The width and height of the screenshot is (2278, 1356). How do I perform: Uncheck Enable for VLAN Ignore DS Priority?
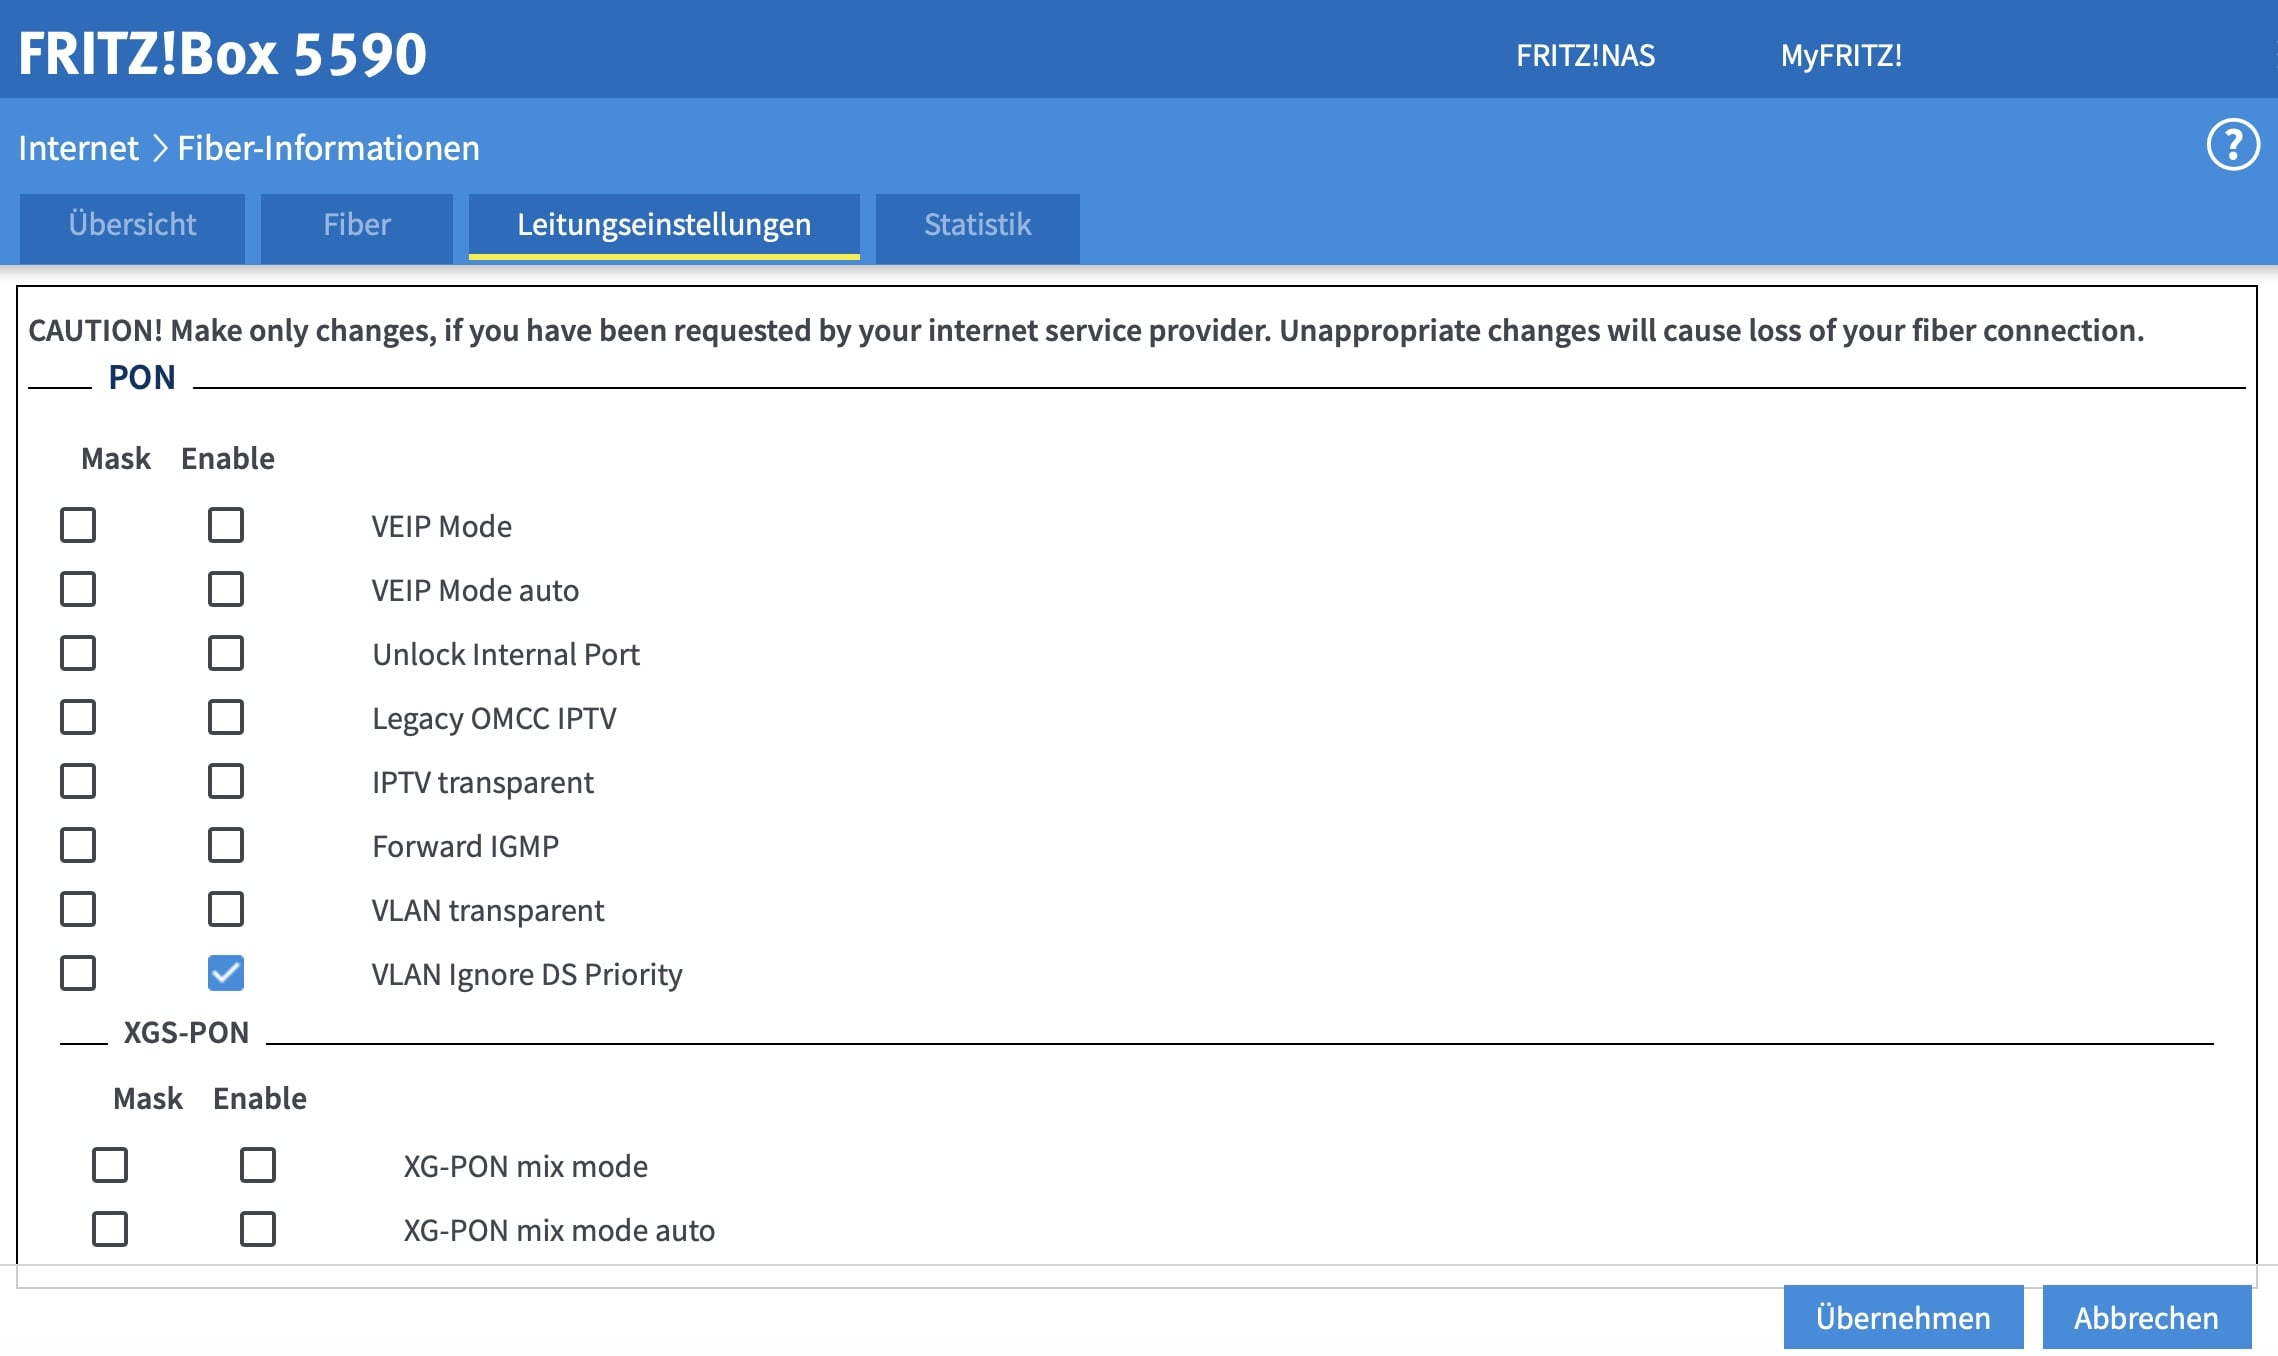tap(226, 973)
